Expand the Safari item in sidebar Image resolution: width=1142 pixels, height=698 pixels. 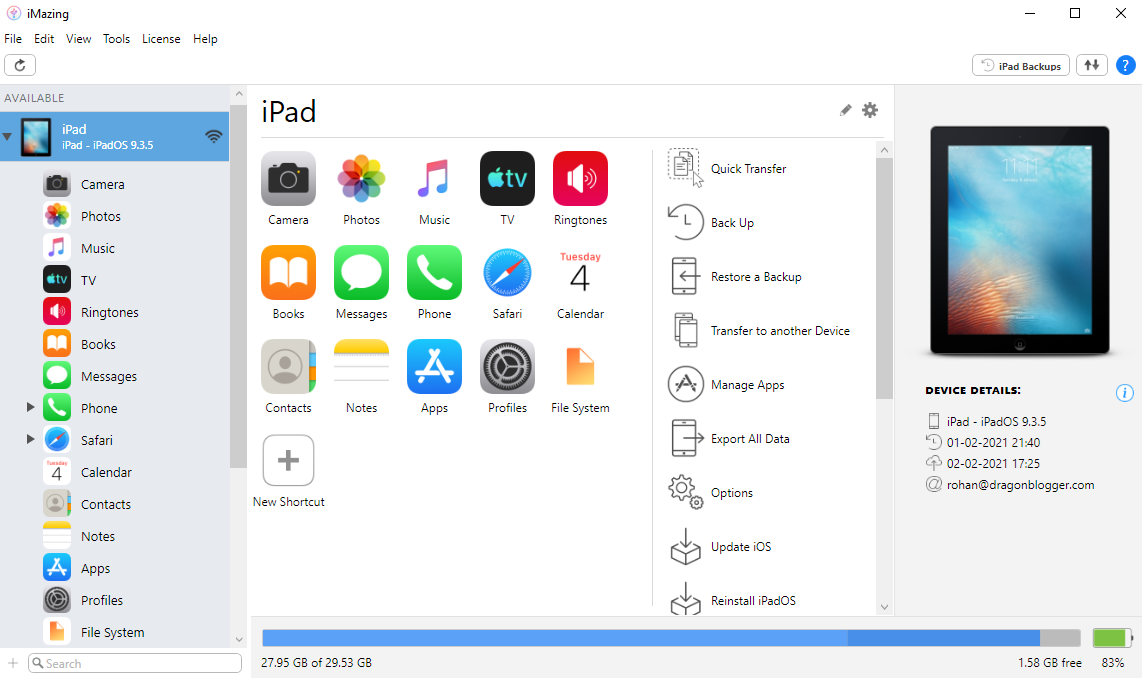31,440
